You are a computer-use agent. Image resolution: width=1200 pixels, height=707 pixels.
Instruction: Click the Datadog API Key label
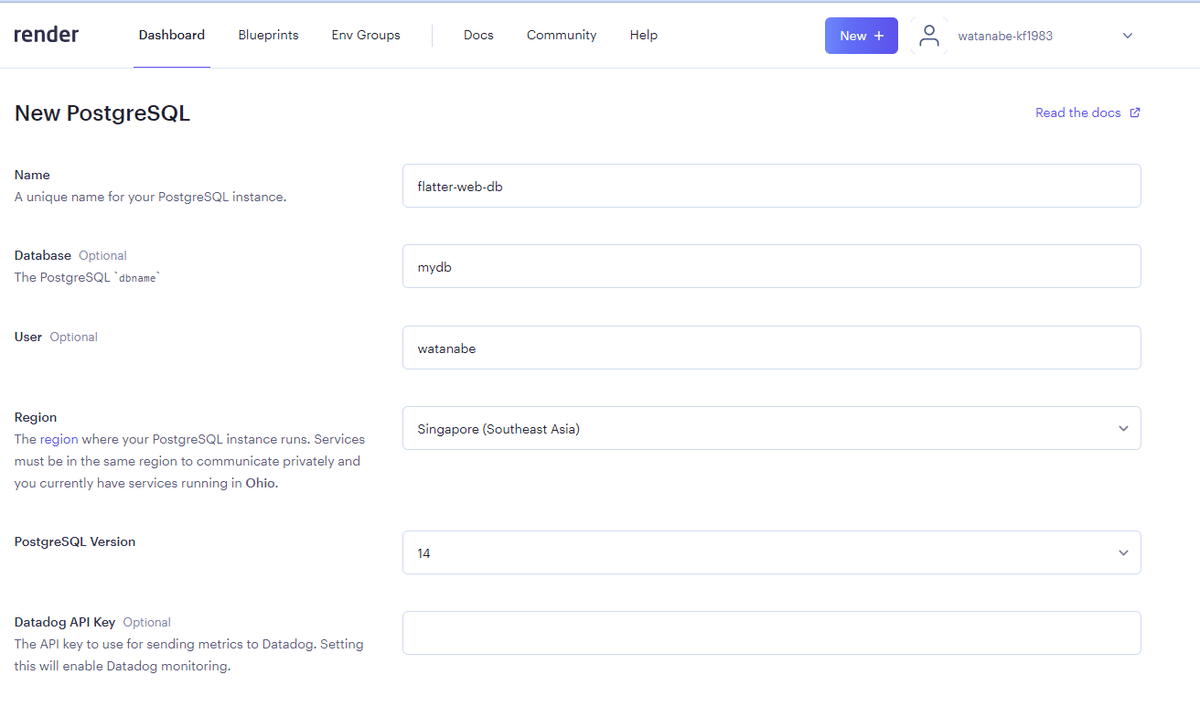point(65,622)
